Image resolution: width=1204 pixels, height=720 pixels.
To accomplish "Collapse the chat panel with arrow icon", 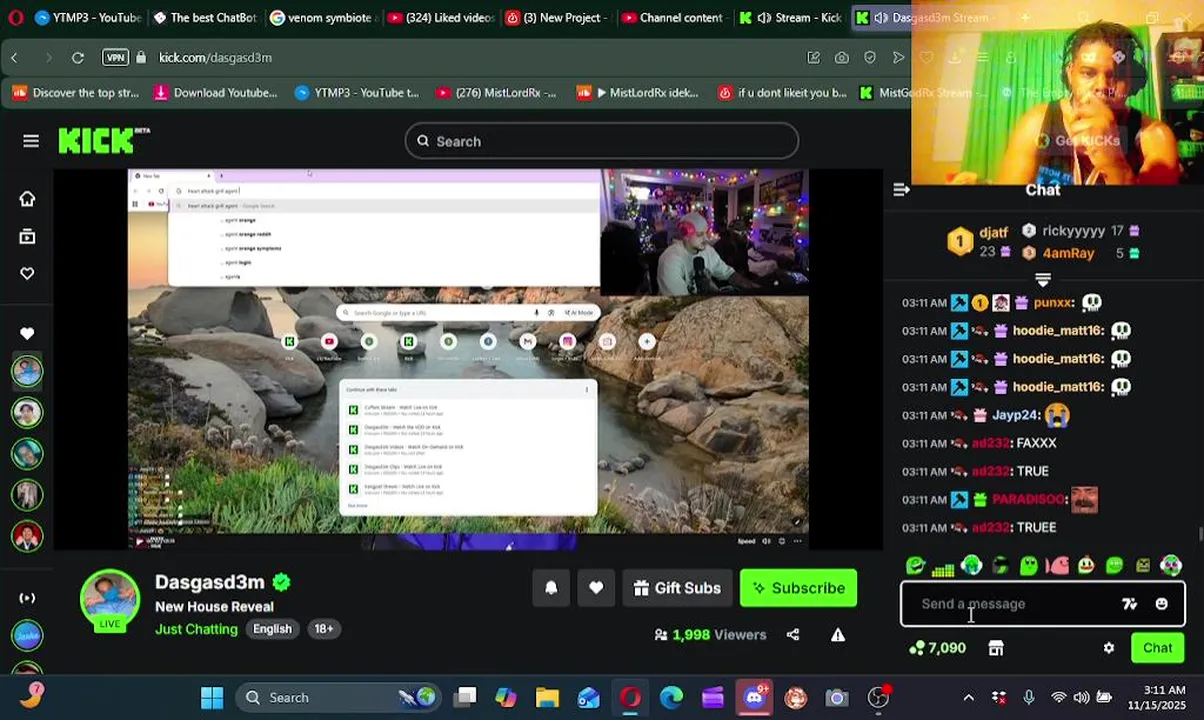I will pyautogui.click(x=901, y=189).
